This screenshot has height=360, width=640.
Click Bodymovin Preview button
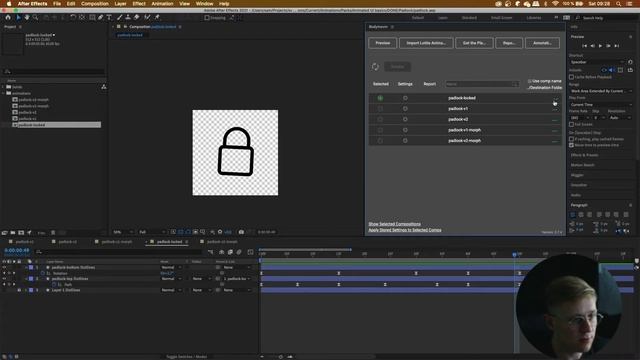[x=382, y=43]
